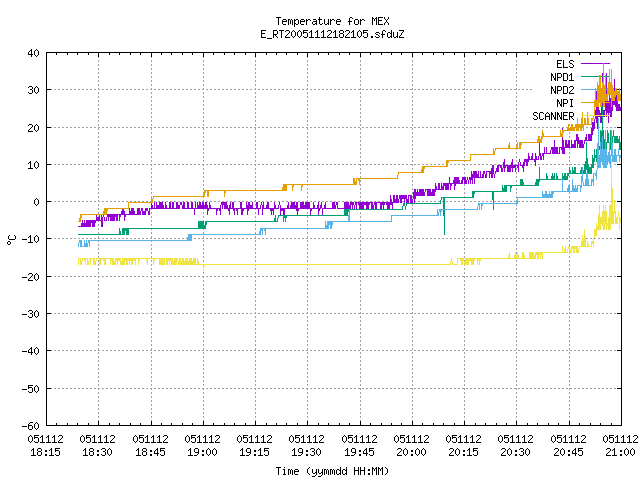640x480 pixels.
Task: Click the x-axis tick label '20:45'
Action: point(569,452)
